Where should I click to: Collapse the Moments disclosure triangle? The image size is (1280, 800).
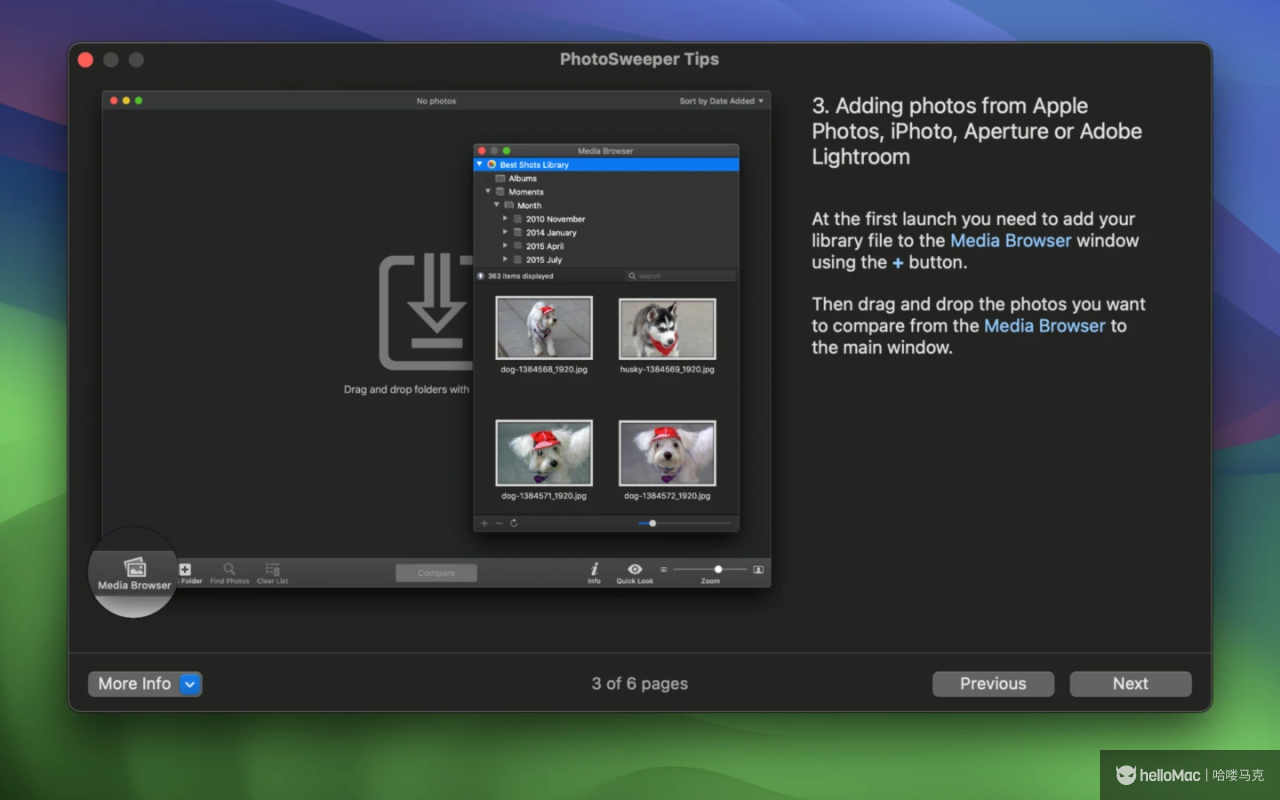[x=488, y=191]
